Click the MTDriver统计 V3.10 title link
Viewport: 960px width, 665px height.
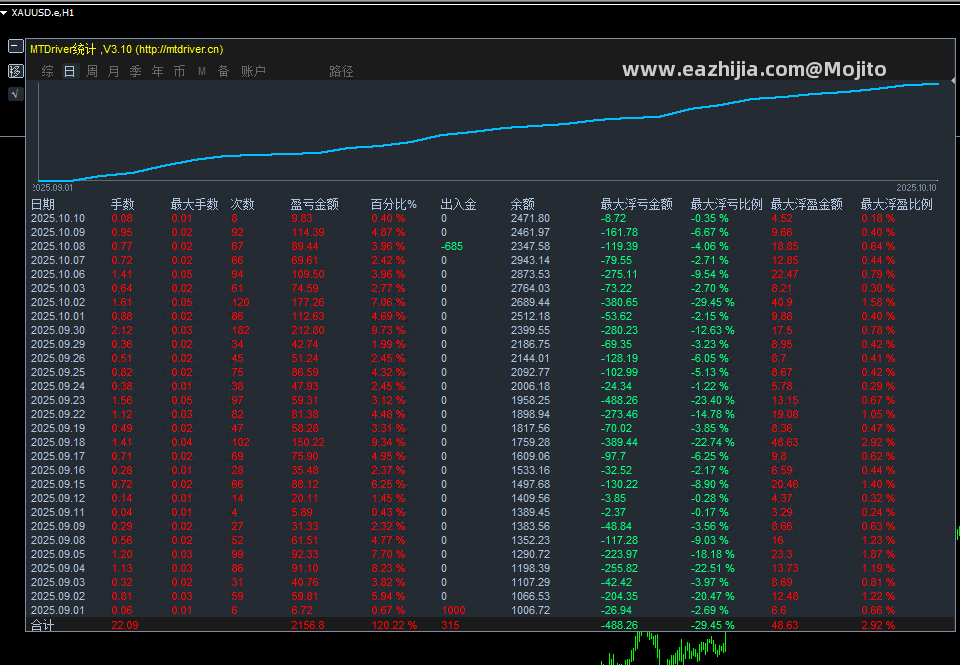(127, 49)
